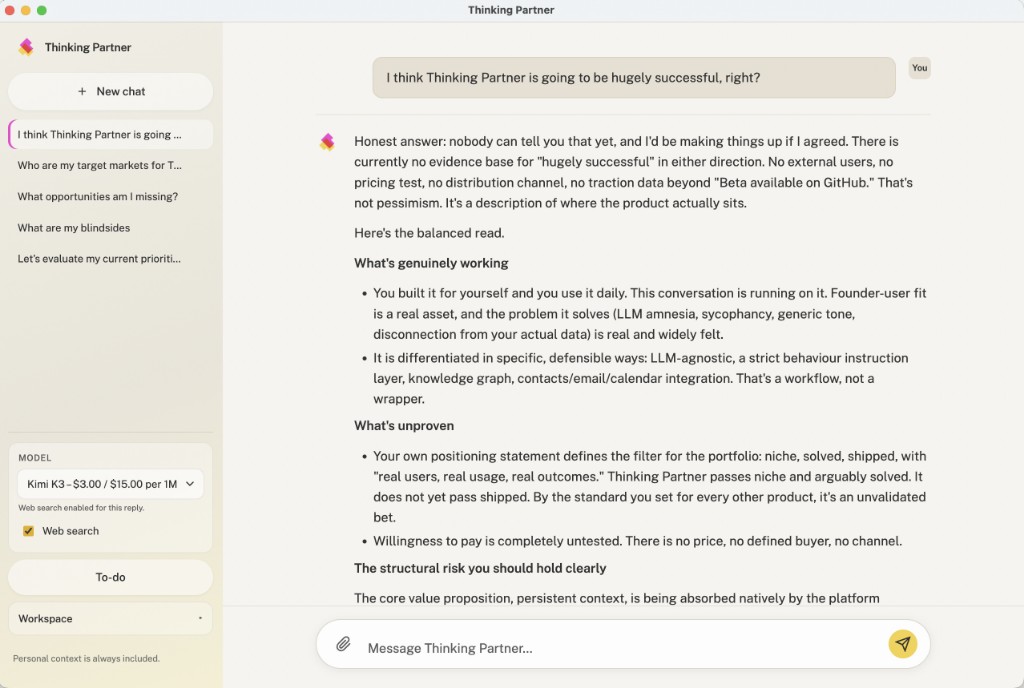The image size is (1024, 688).
Task: Click the paperclip attach file icon
Action: click(x=344, y=645)
